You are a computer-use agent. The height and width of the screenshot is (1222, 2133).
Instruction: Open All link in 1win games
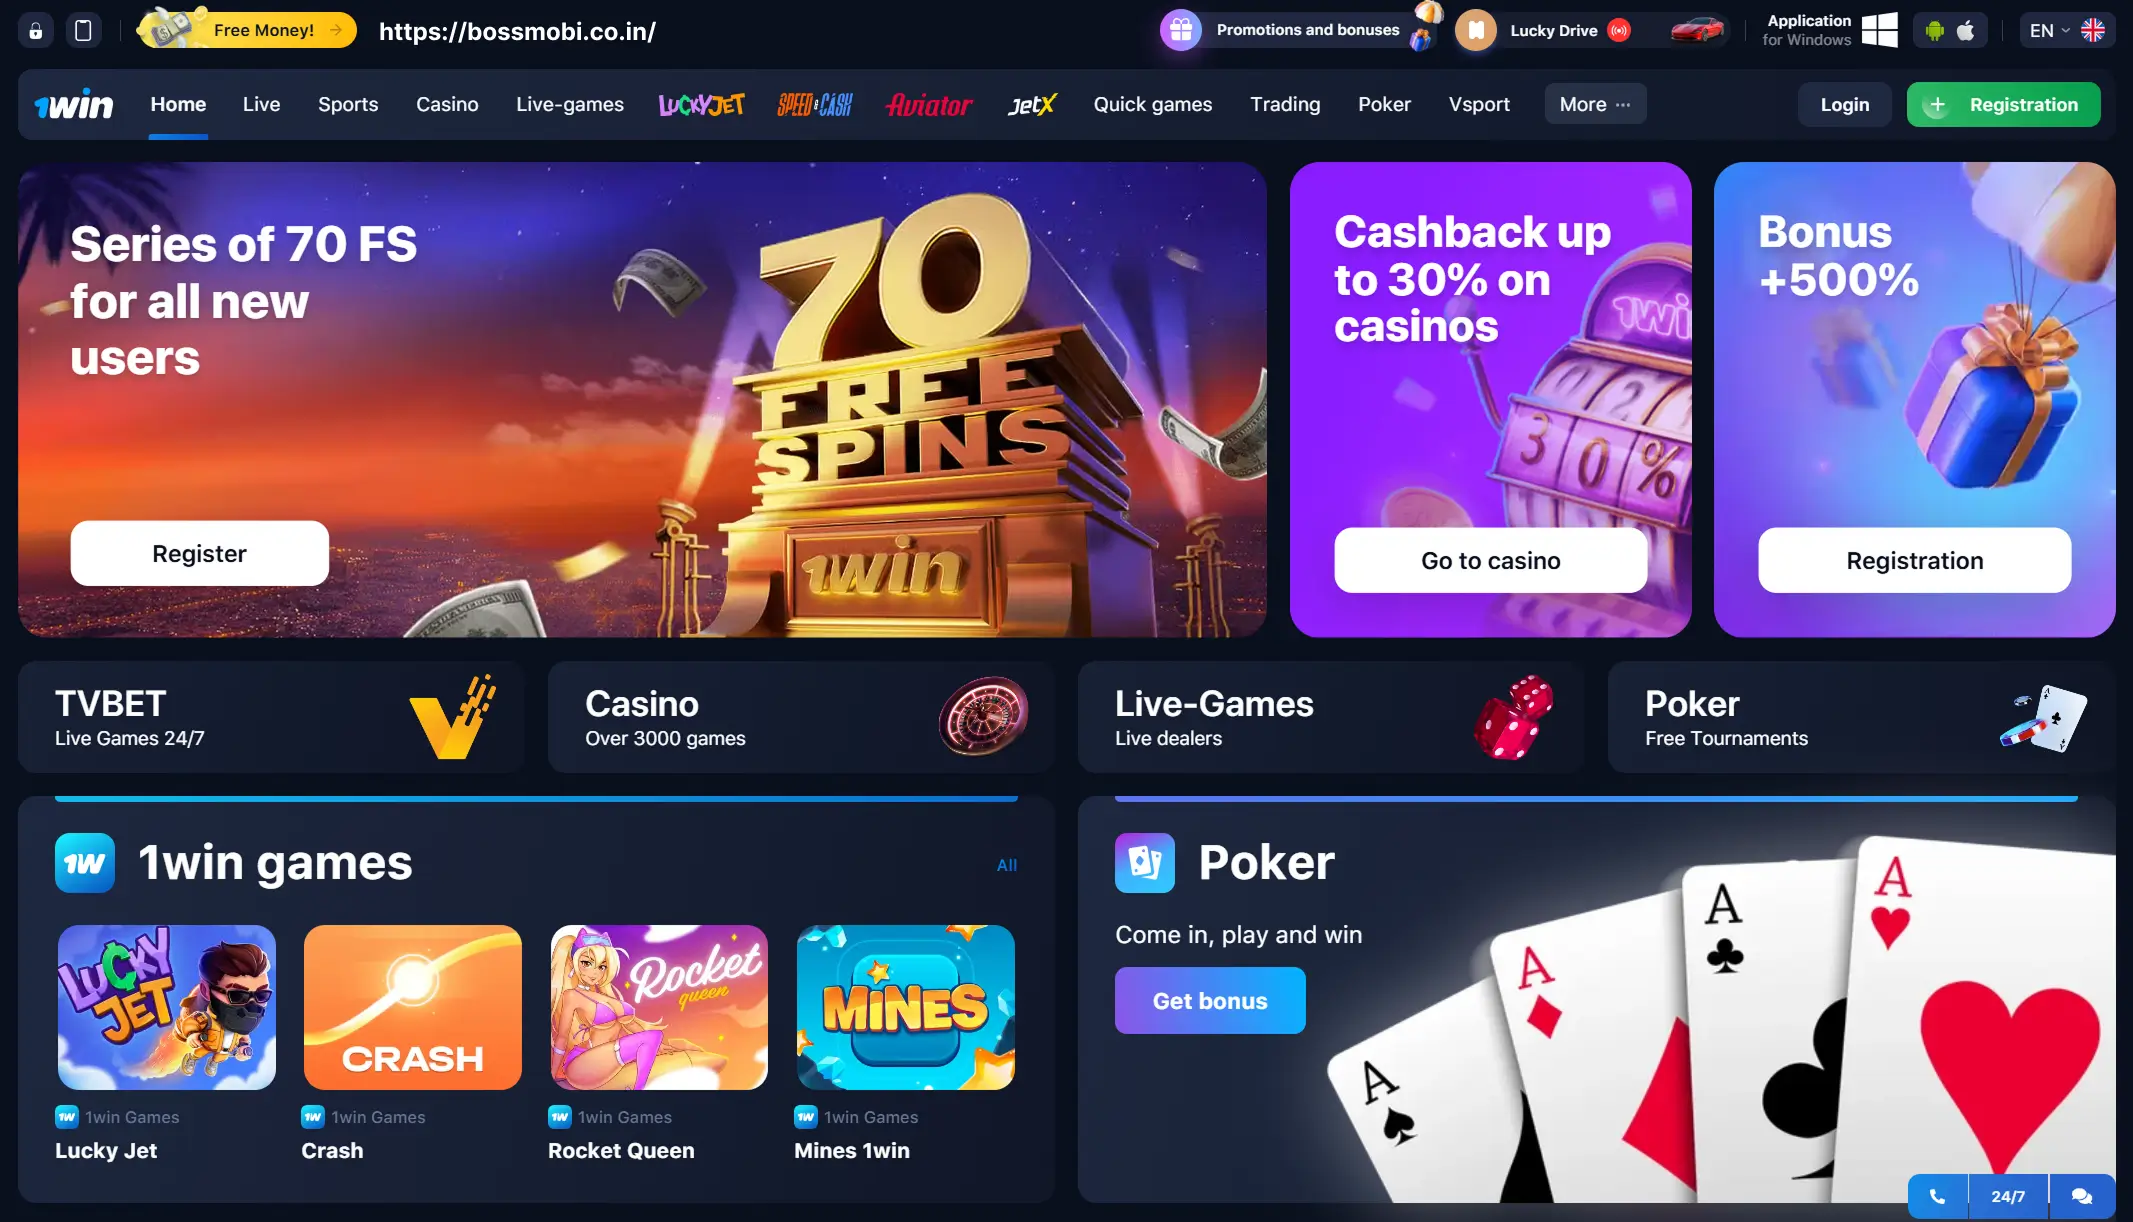tap(1007, 865)
